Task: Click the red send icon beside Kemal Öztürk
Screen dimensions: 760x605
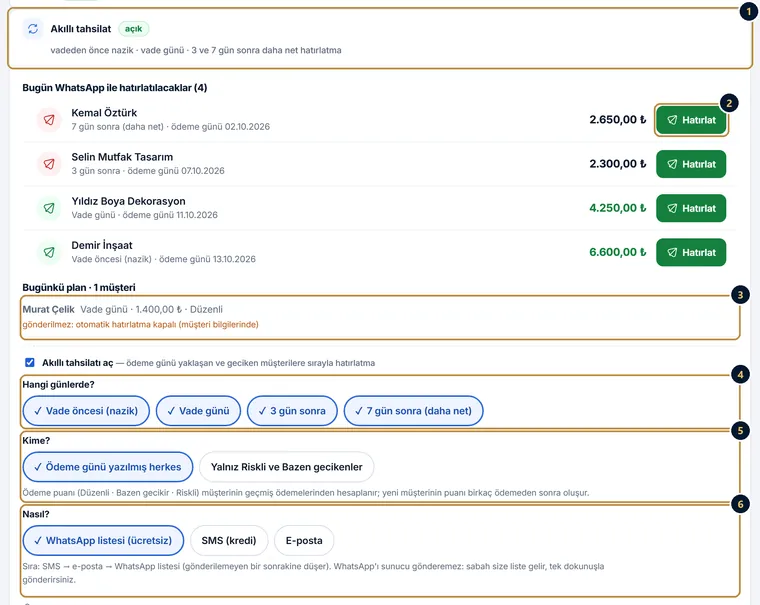Action: click(x=49, y=120)
